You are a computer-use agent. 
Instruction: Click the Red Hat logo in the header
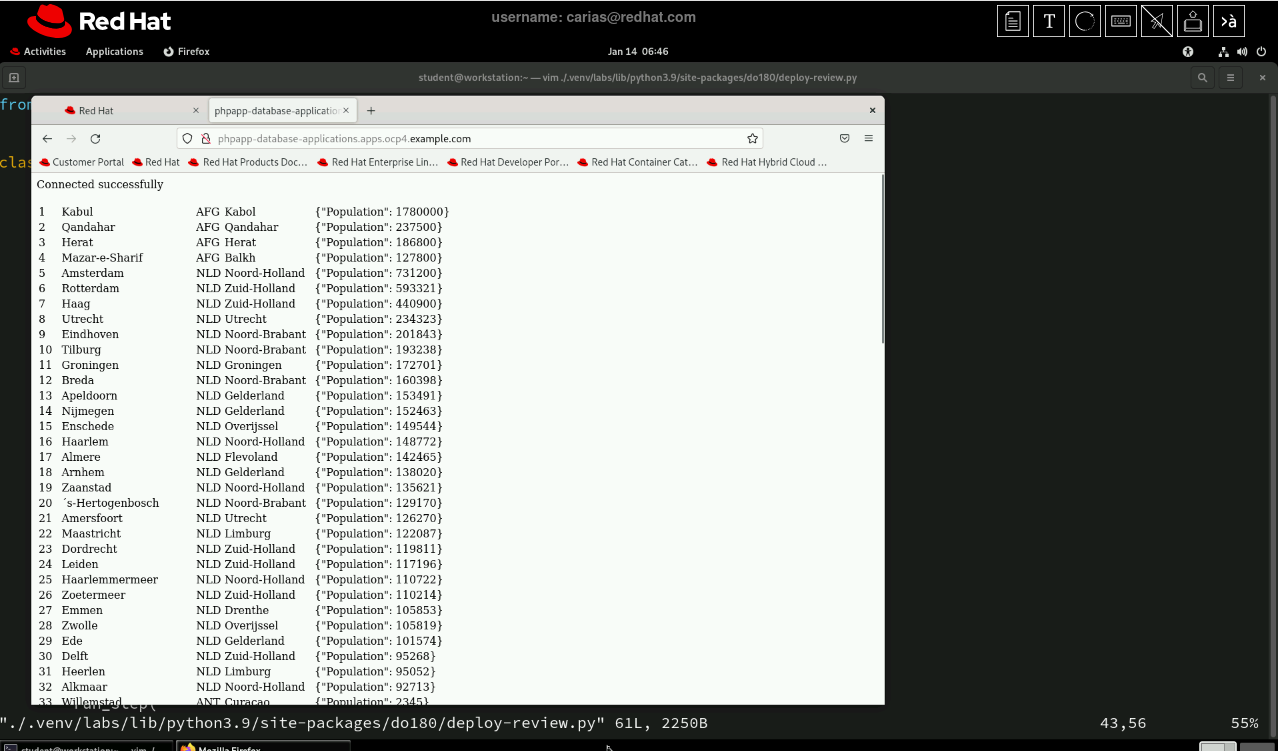click(99, 21)
